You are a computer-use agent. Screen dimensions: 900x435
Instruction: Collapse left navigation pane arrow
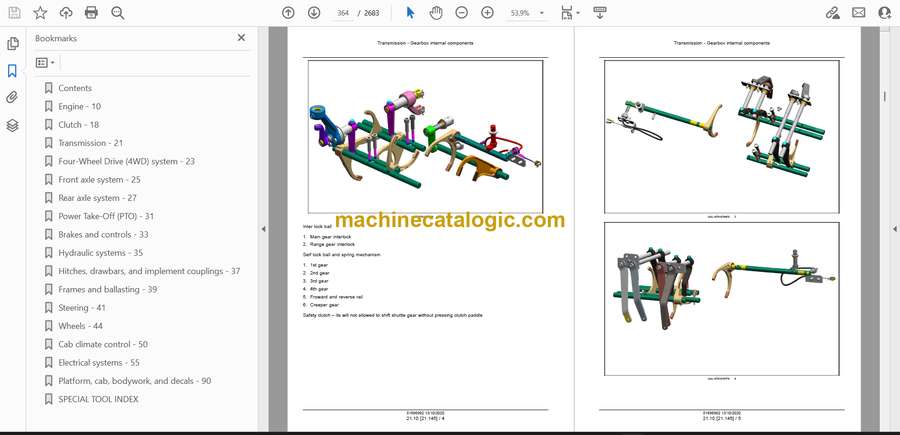point(263,229)
